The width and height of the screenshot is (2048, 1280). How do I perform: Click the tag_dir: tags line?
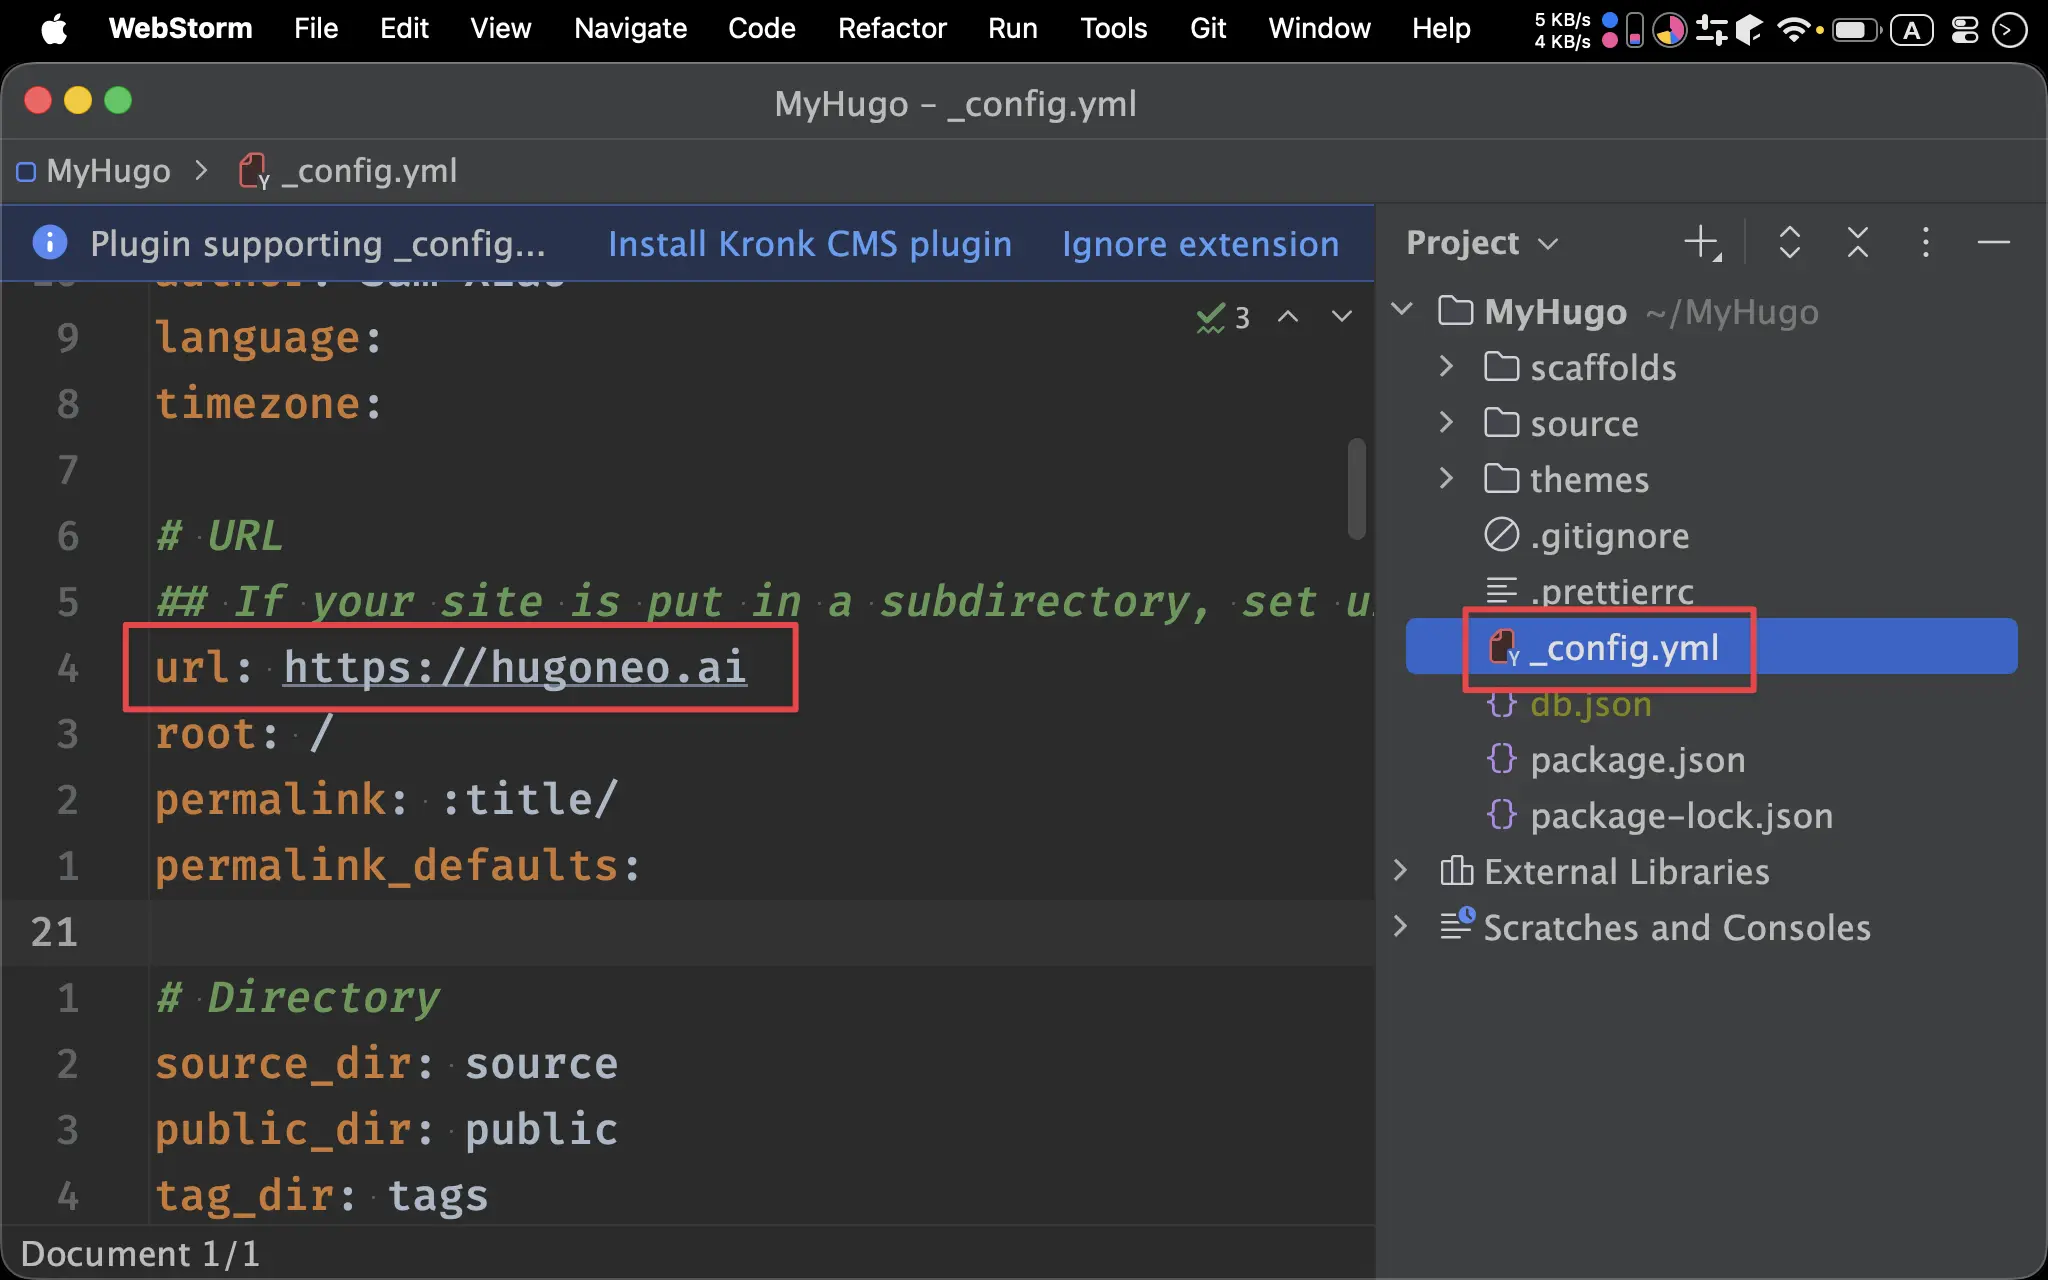click(321, 1195)
